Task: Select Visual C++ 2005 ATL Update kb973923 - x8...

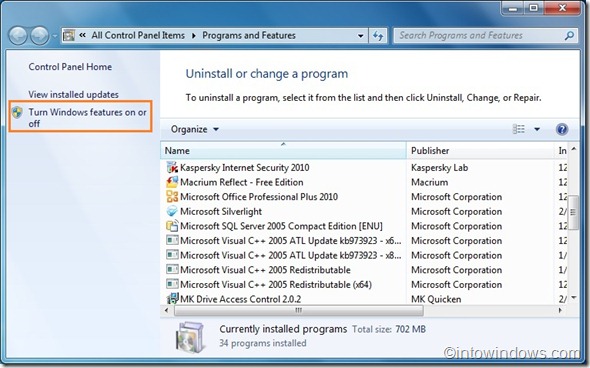Action: (x=290, y=255)
